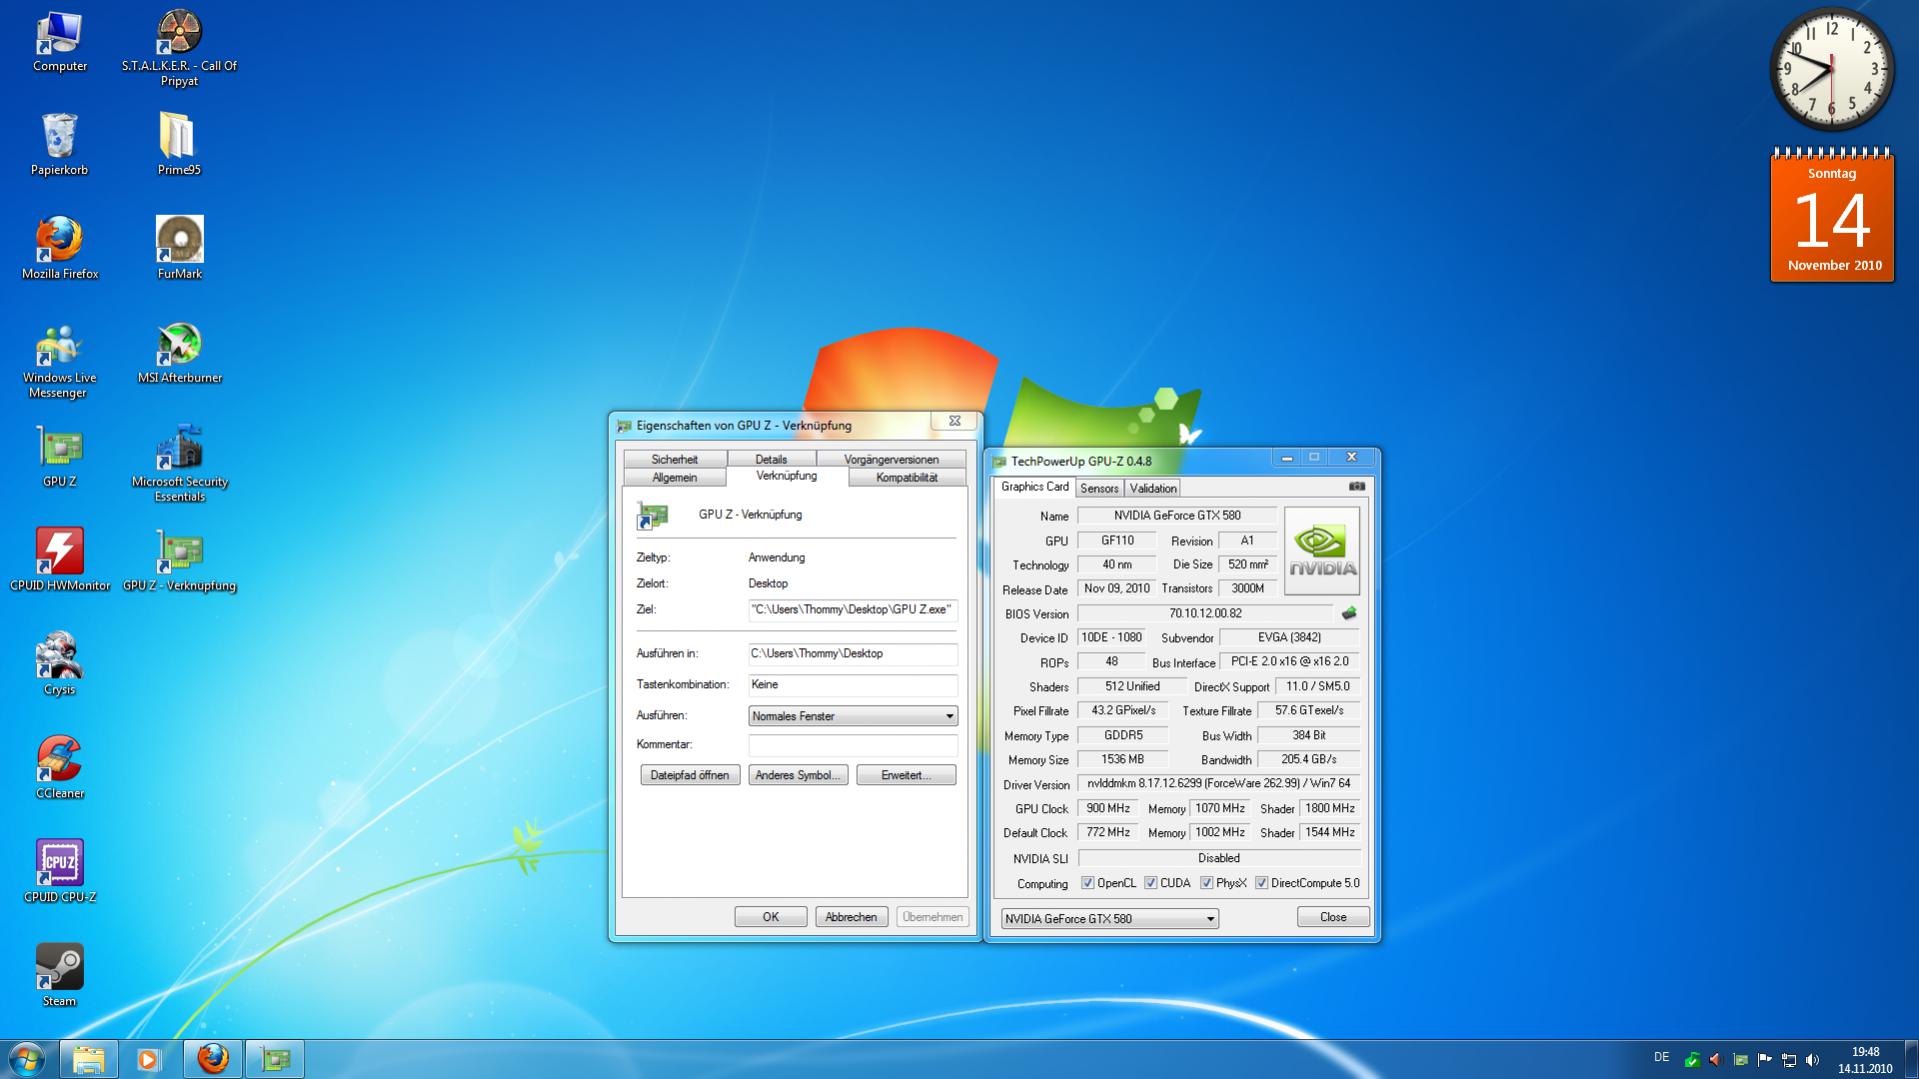Open the Validation tab in GPU-Z
The image size is (1919, 1079).
tap(1152, 488)
